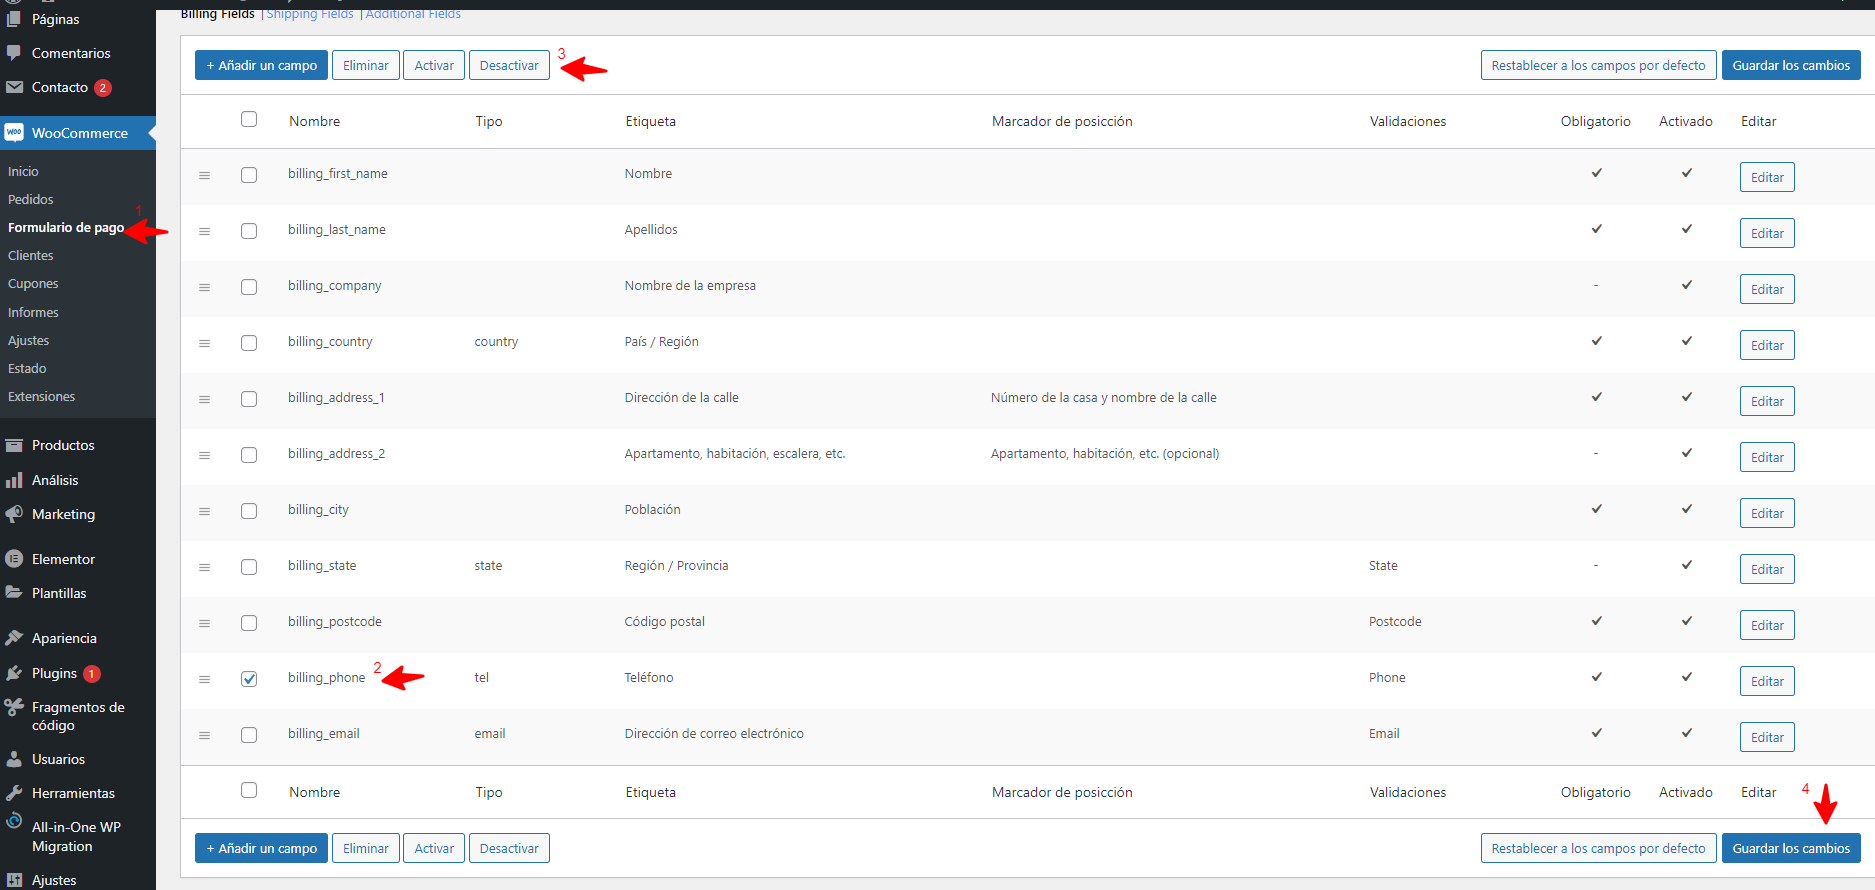Click the Usuarios person icon

click(14, 759)
